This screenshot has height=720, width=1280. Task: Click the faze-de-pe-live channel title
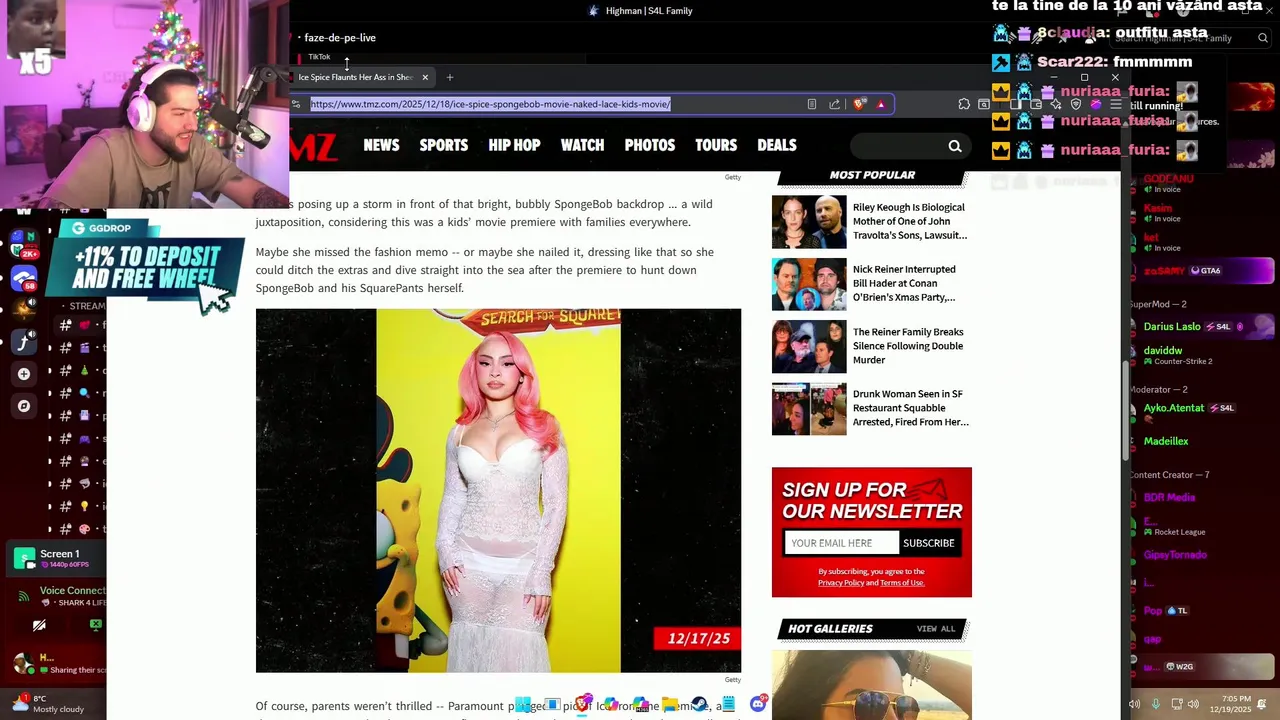(x=340, y=38)
